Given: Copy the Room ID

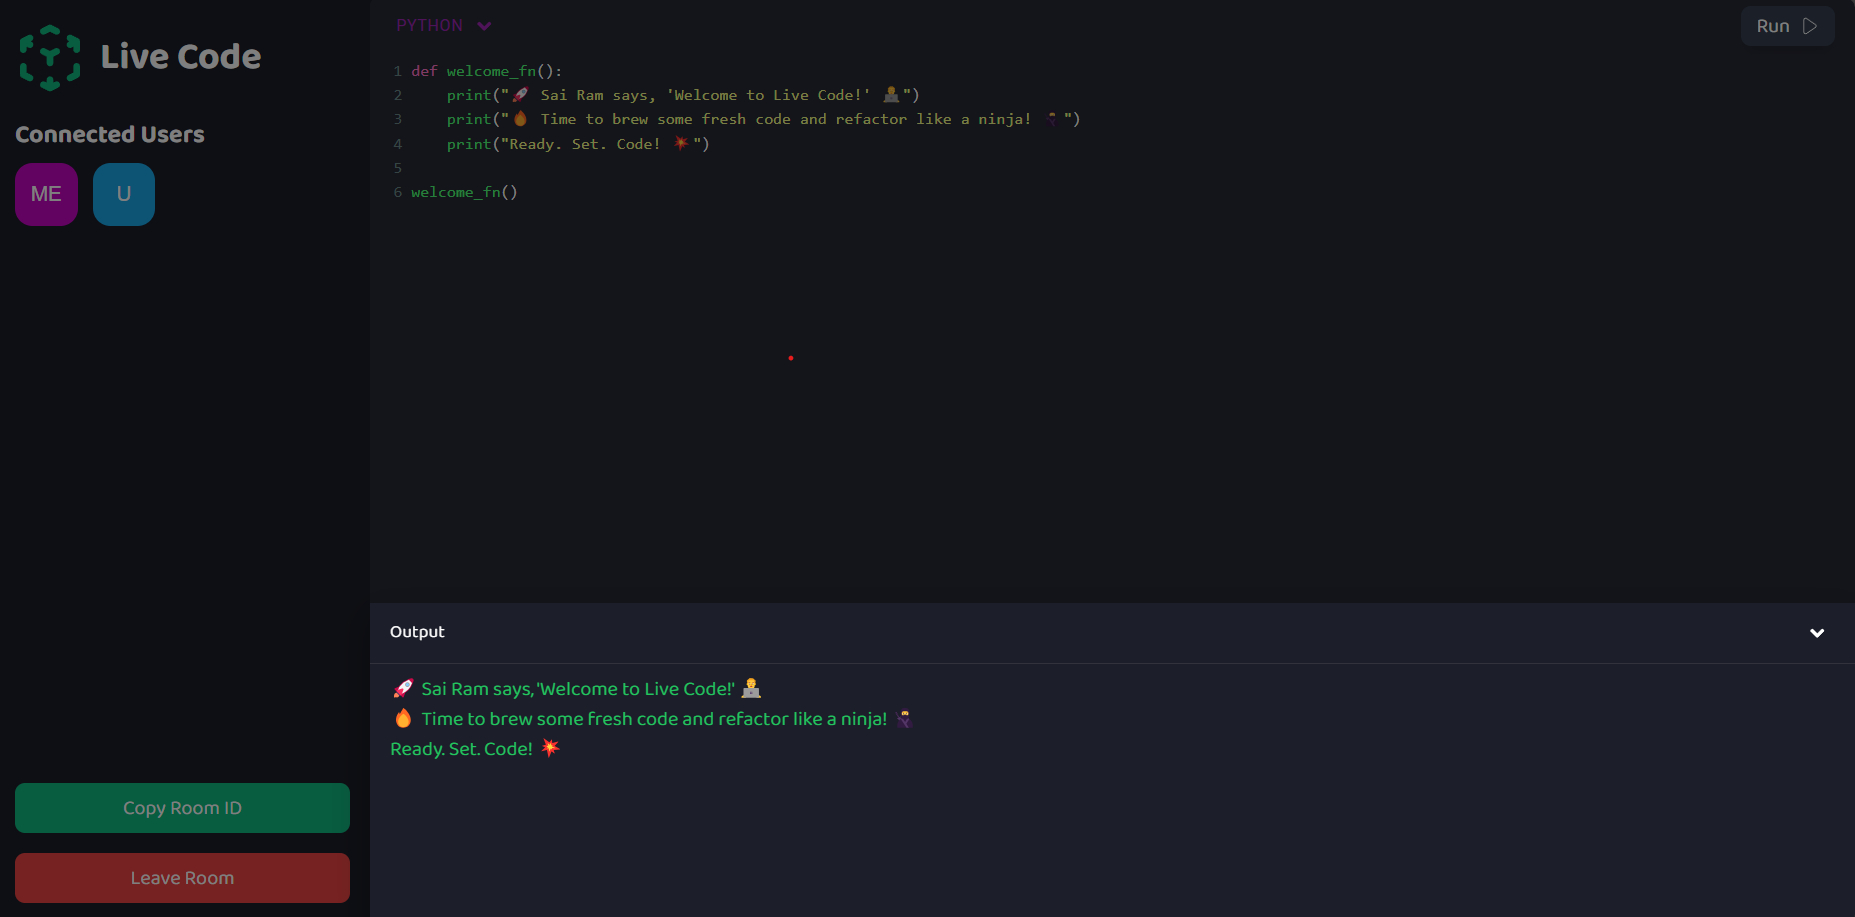Looking at the screenshot, I should 182,808.
